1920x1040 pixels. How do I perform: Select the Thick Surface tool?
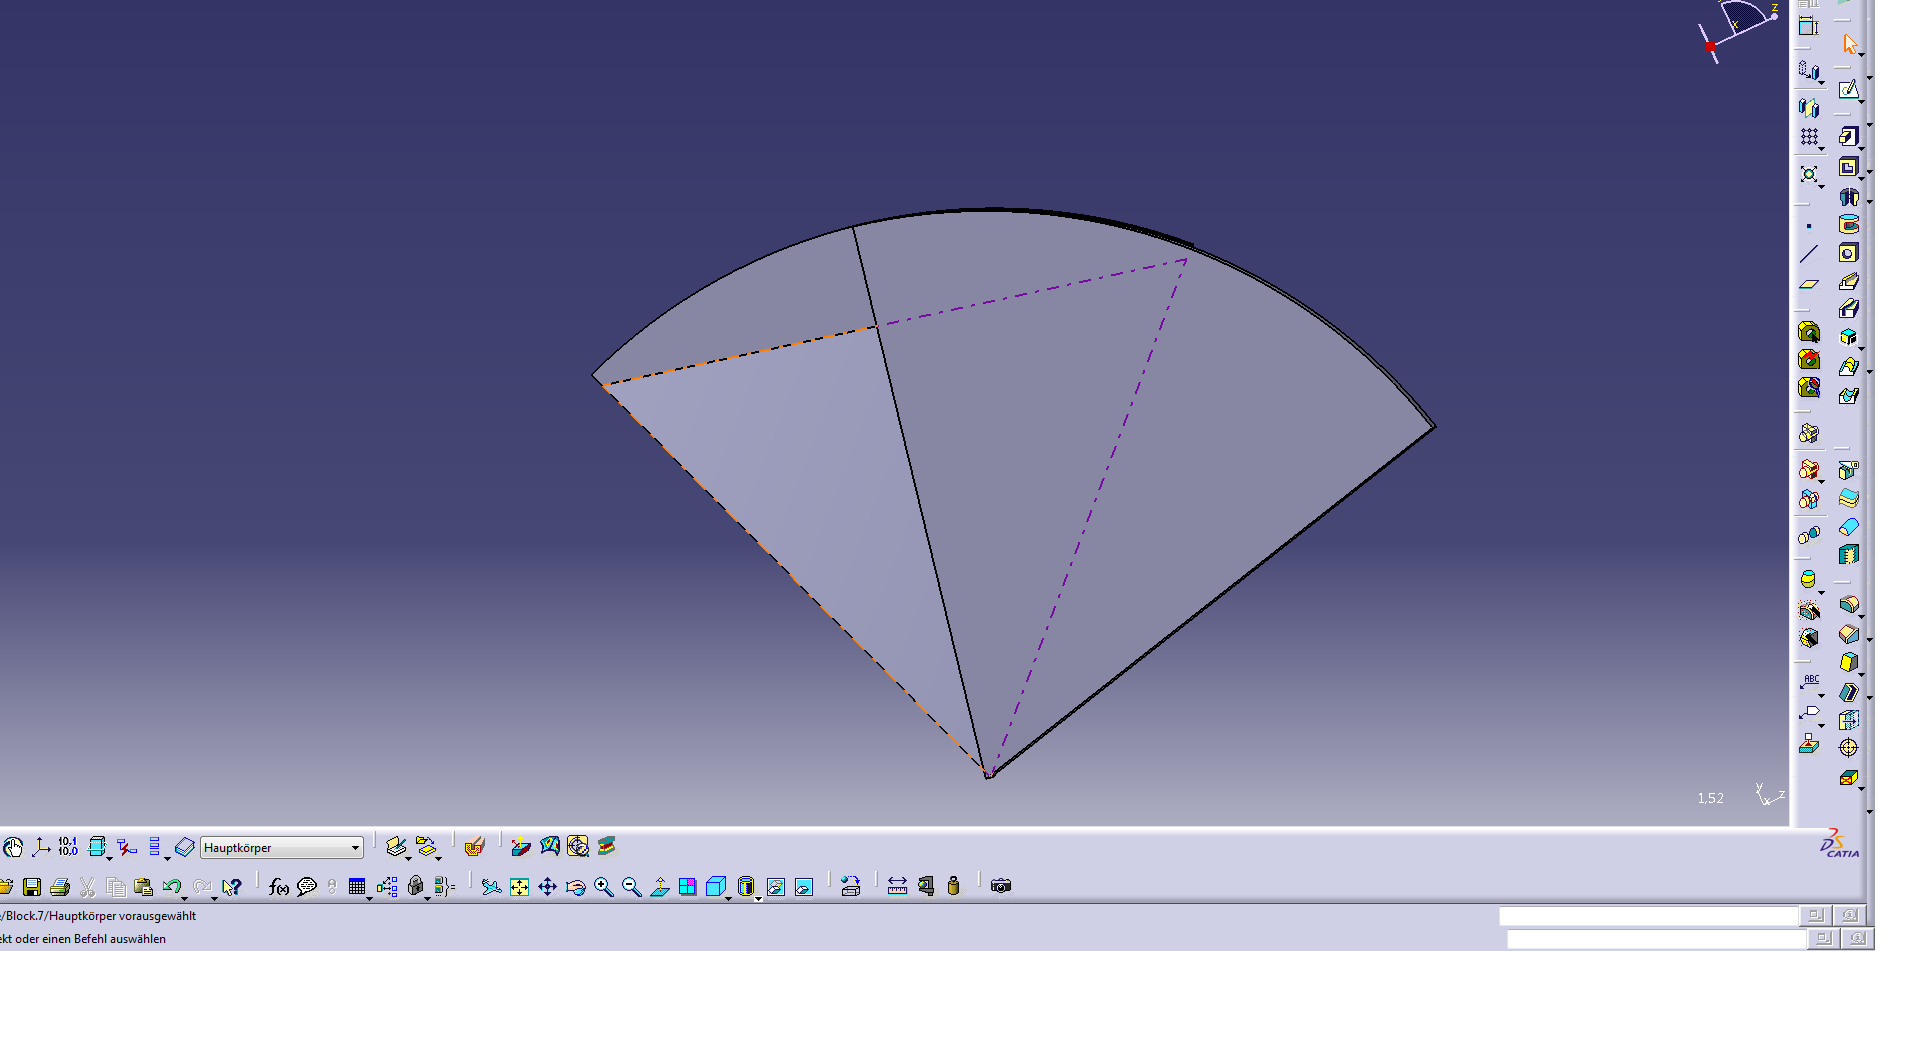[1848, 498]
